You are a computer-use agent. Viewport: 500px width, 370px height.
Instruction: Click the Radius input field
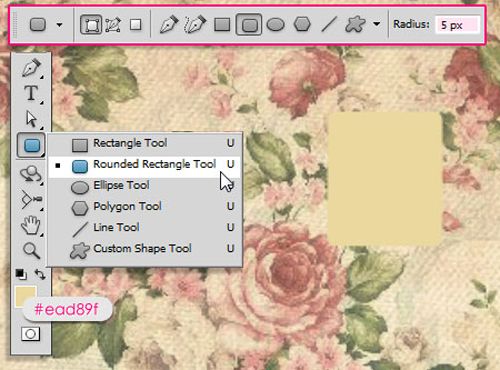pos(457,25)
